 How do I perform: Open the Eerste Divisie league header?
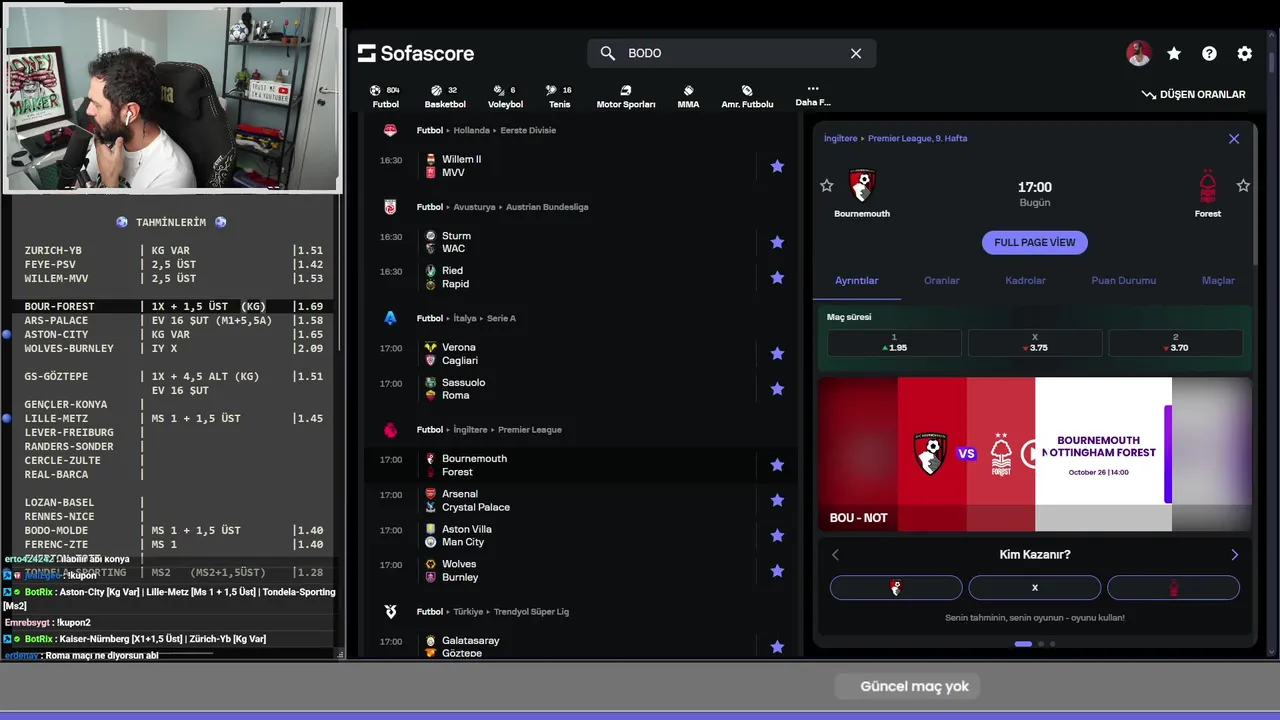pyautogui.click(x=528, y=130)
